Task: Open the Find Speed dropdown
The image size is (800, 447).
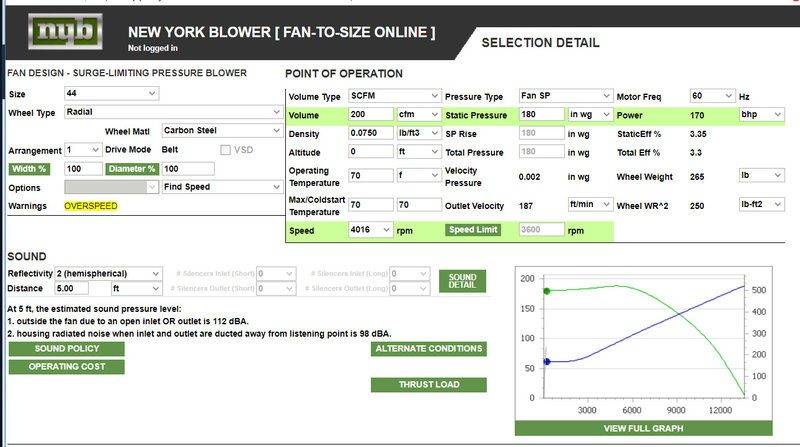Action: tap(222, 187)
